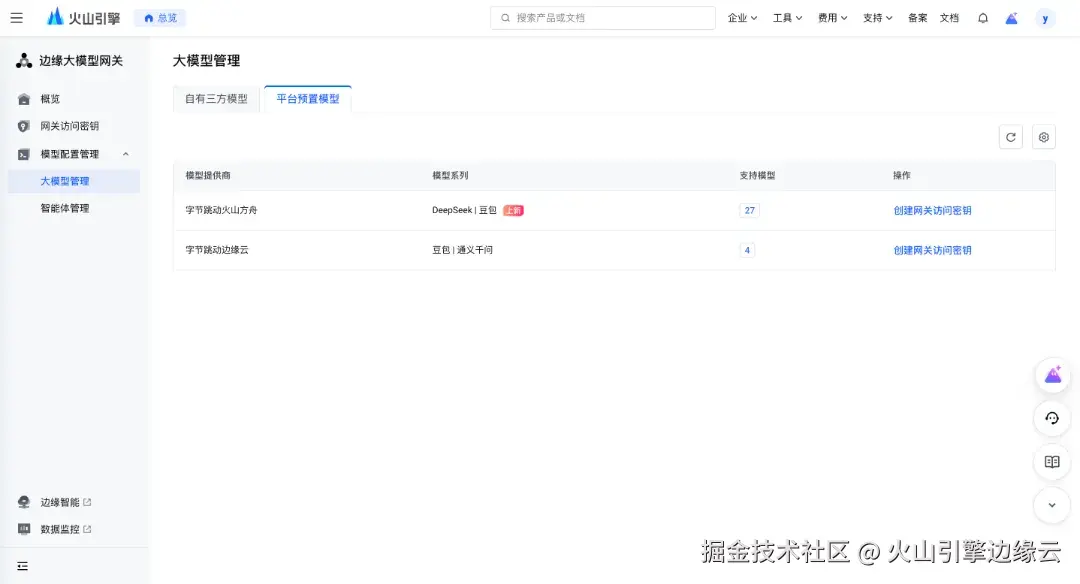Open the 工具 dropdown menu
1080x584 pixels.
[x=787, y=18]
